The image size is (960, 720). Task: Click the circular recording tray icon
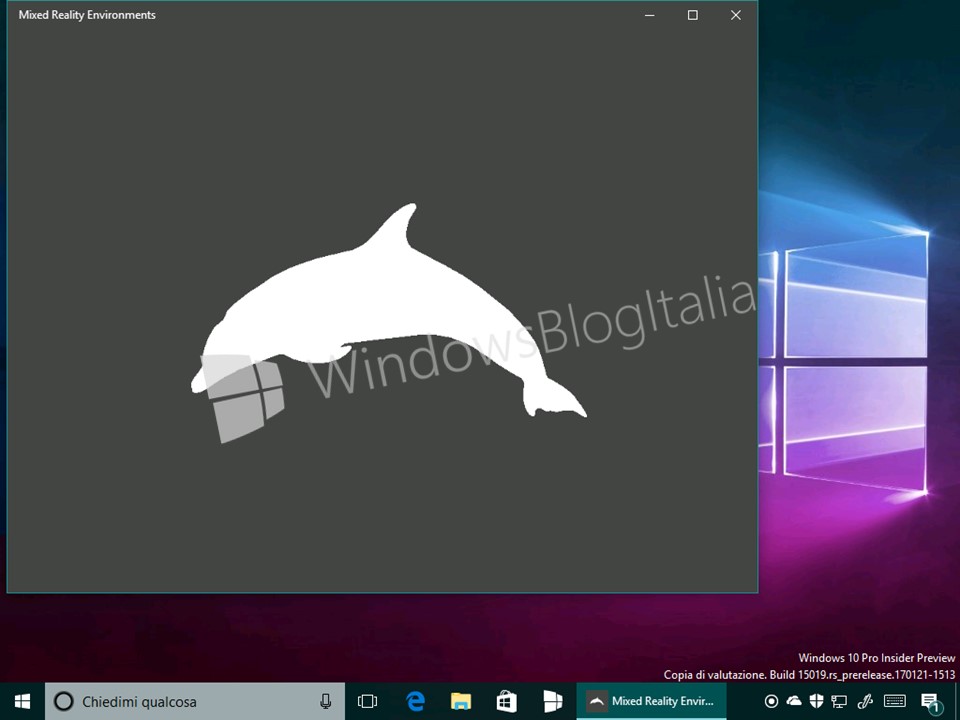(x=771, y=701)
